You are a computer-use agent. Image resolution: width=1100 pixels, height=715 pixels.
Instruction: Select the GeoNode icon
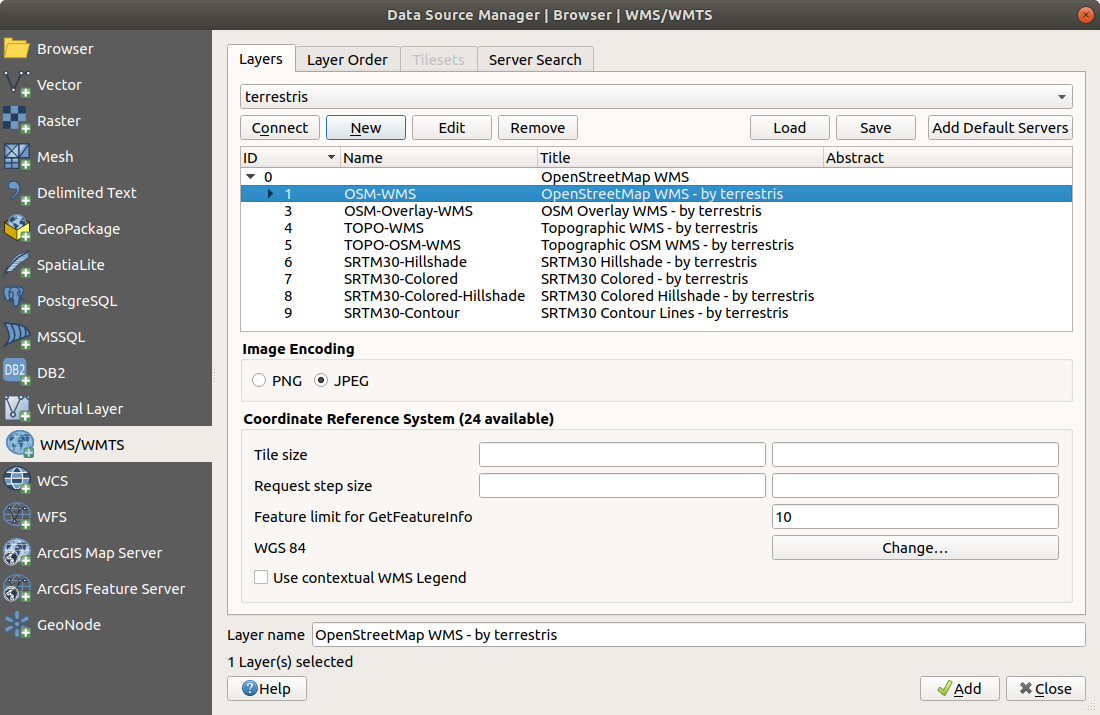point(18,625)
